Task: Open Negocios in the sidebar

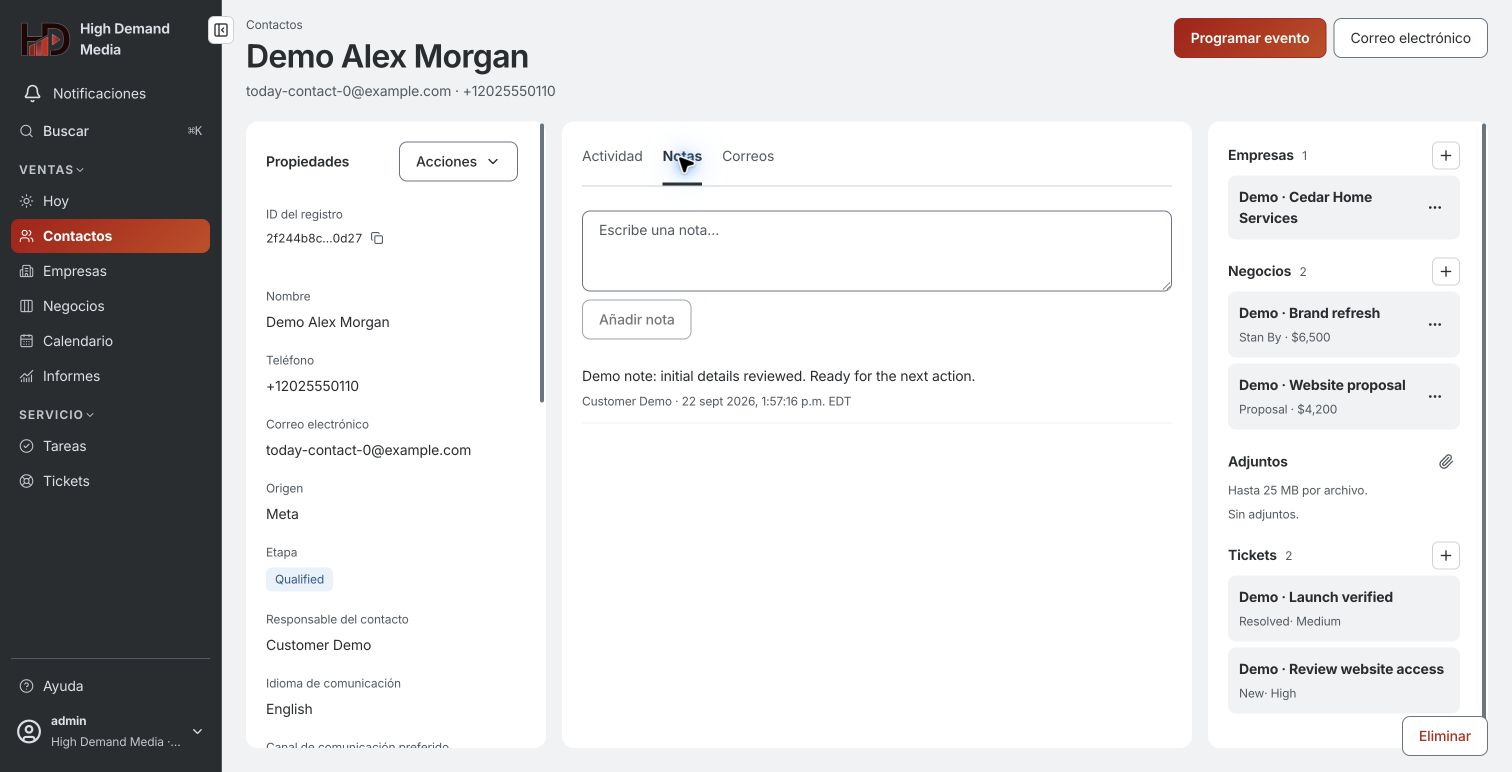Action: coord(110,306)
